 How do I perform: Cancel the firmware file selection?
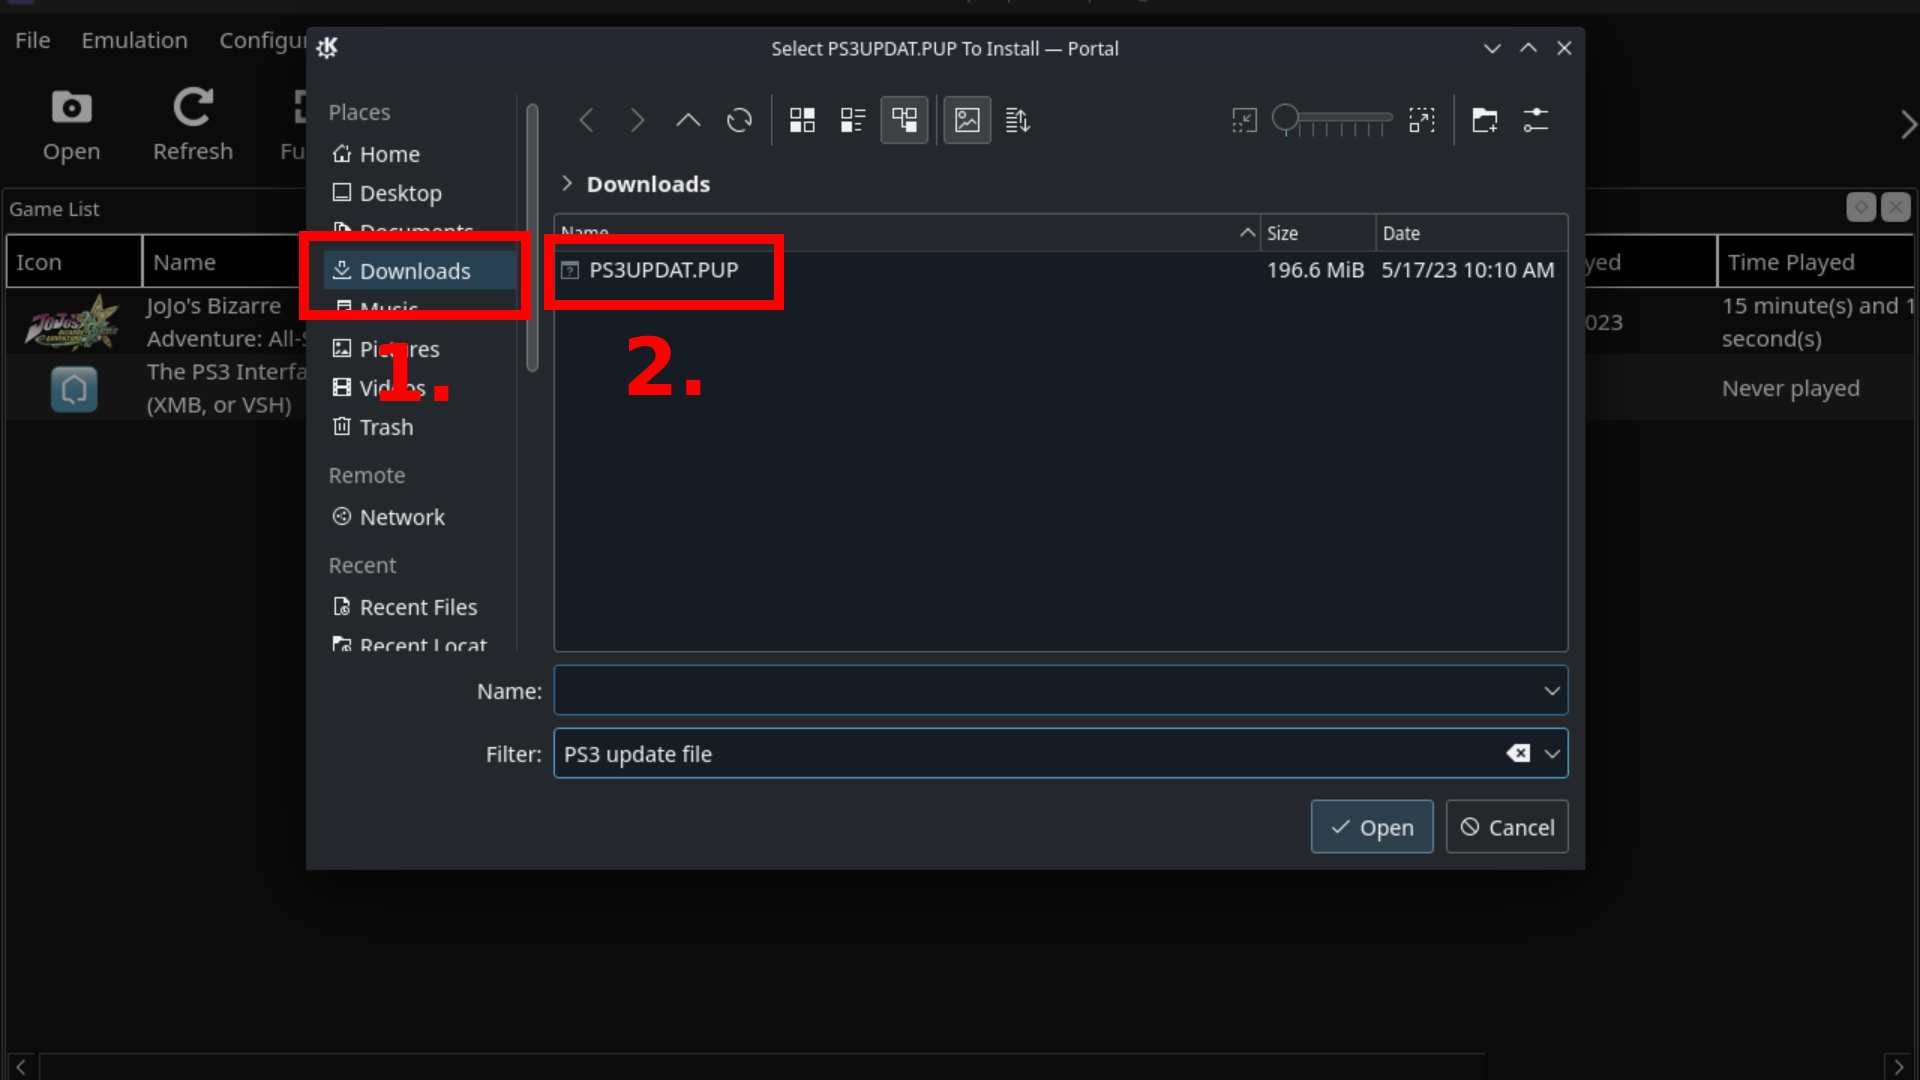click(1507, 827)
